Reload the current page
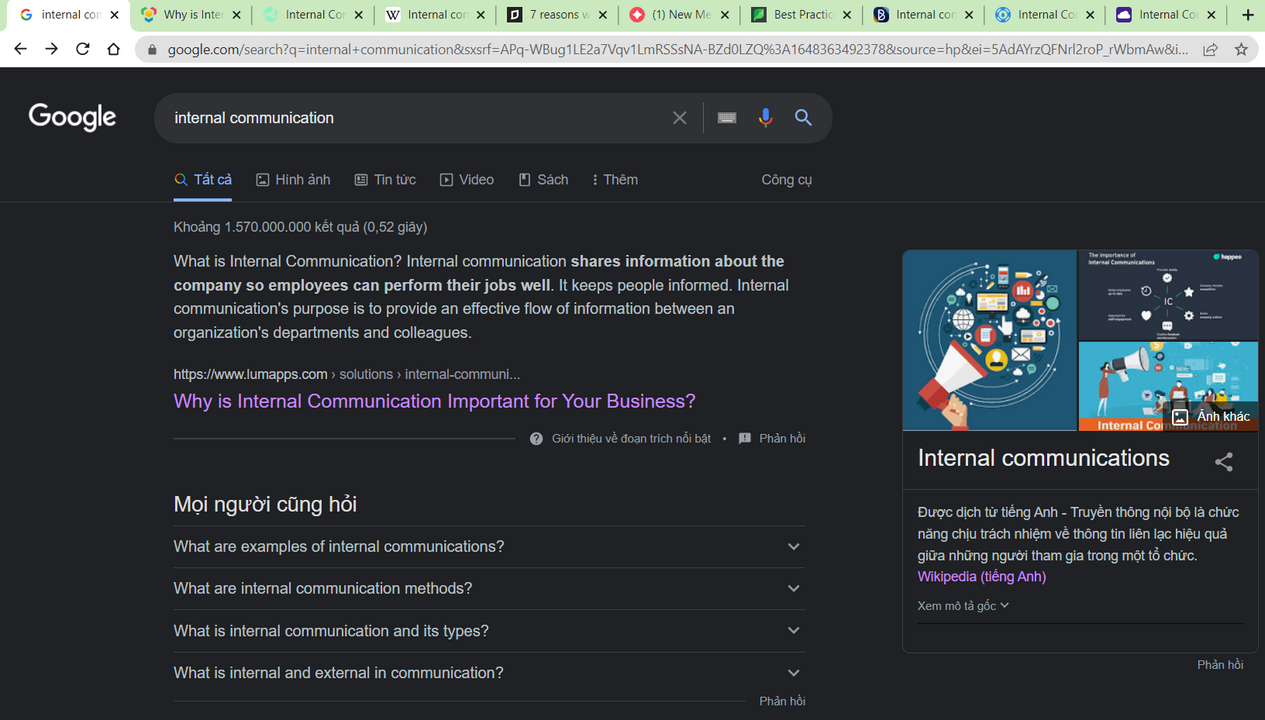 [x=82, y=48]
